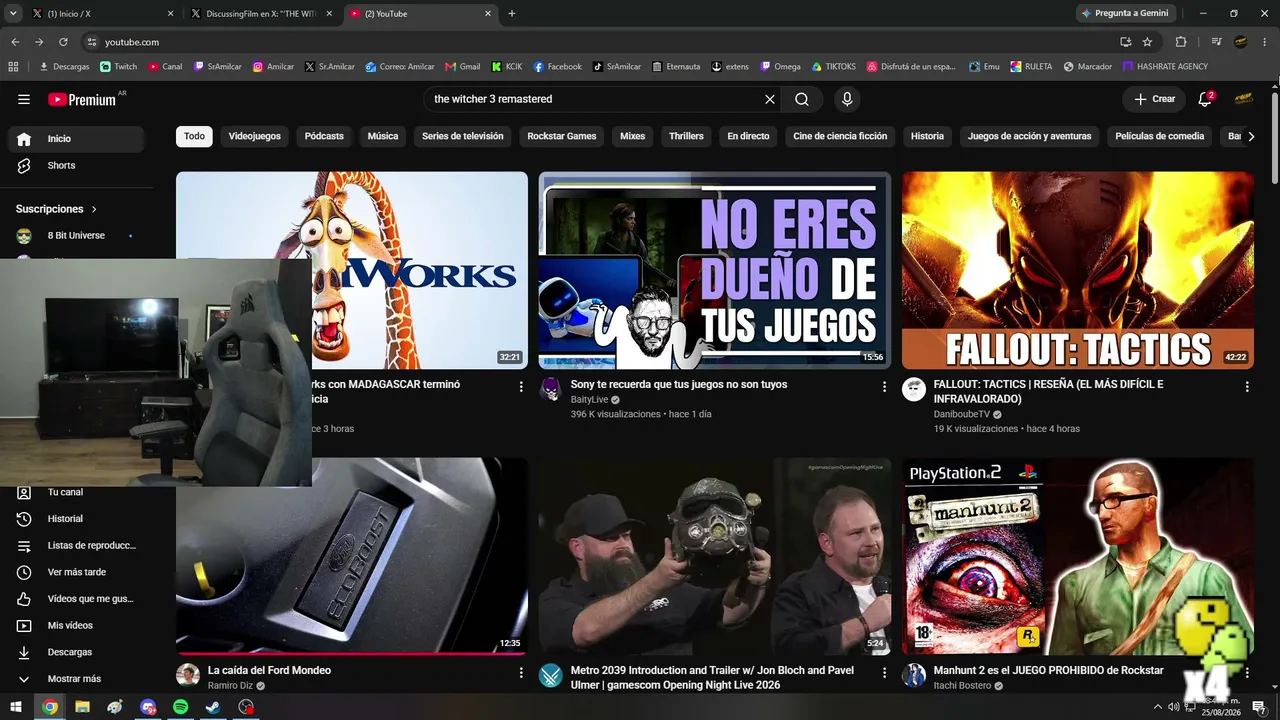This screenshot has height=720, width=1280.
Task: Open Chrome tab search dropdown
Action: [x=13, y=14]
